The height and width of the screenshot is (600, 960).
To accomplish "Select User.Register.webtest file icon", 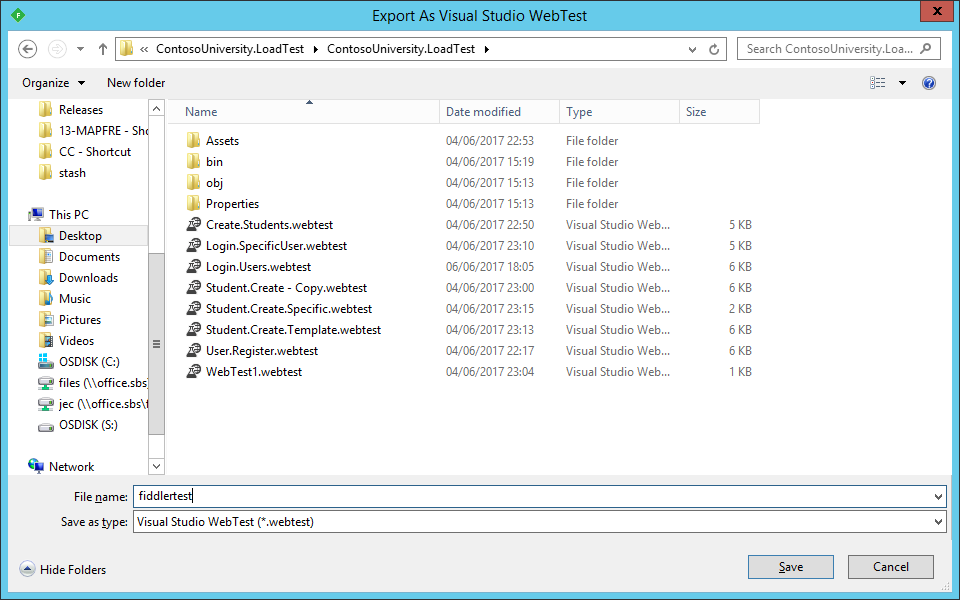I will pos(193,351).
